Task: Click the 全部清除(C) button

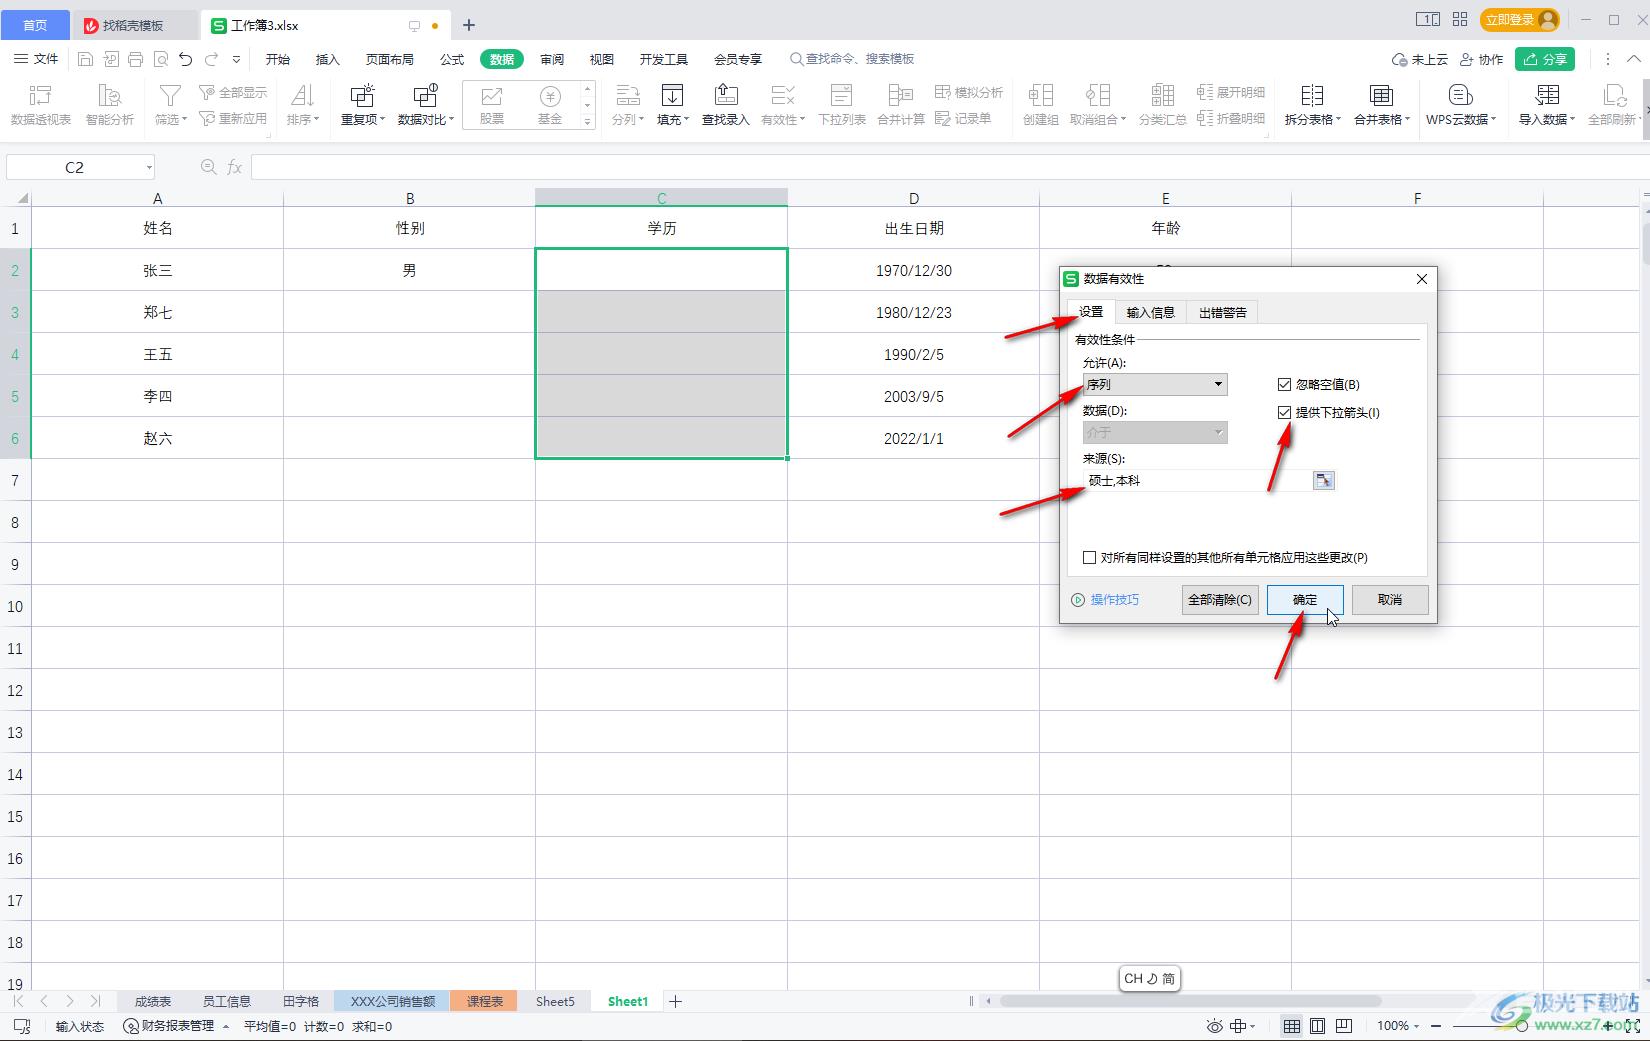Action: point(1220,600)
